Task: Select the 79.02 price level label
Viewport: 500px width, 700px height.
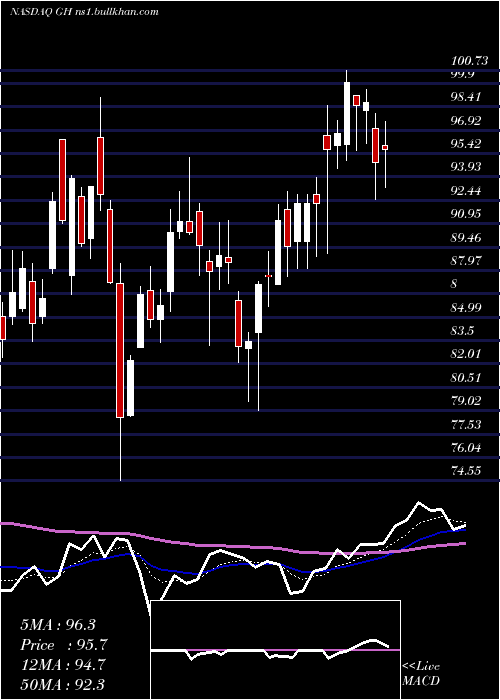Action: pos(466,401)
